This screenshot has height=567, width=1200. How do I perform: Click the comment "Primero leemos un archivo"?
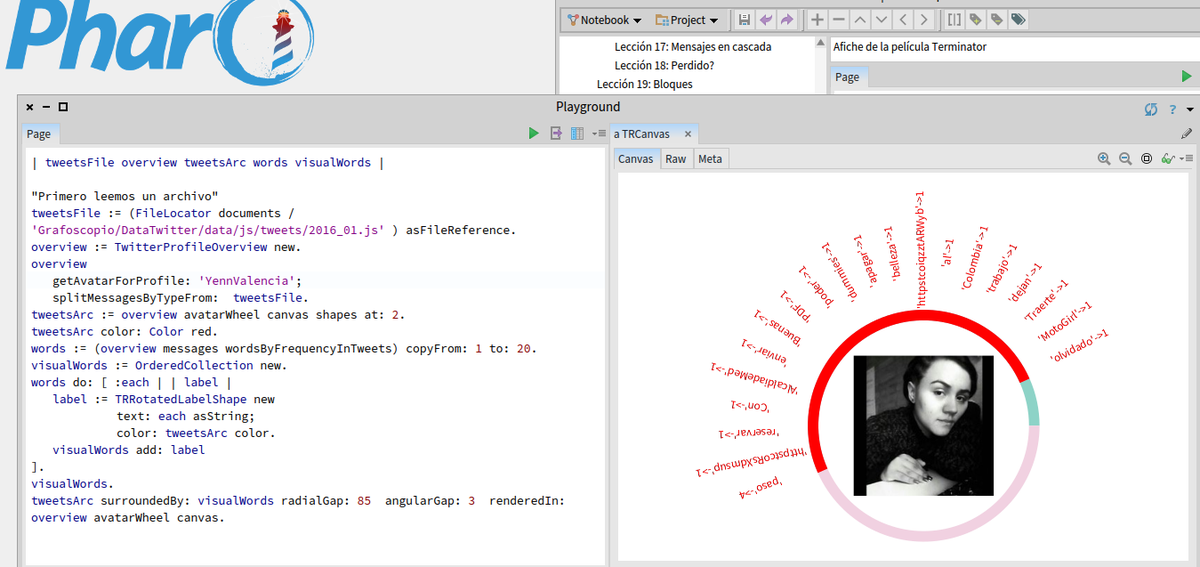(125, 196)
